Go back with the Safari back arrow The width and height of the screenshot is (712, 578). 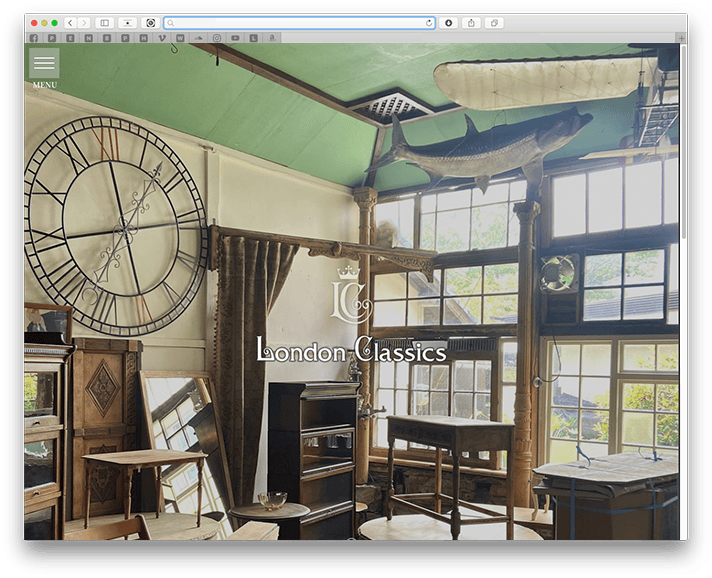pyautogui.click(x=70, y=23)
